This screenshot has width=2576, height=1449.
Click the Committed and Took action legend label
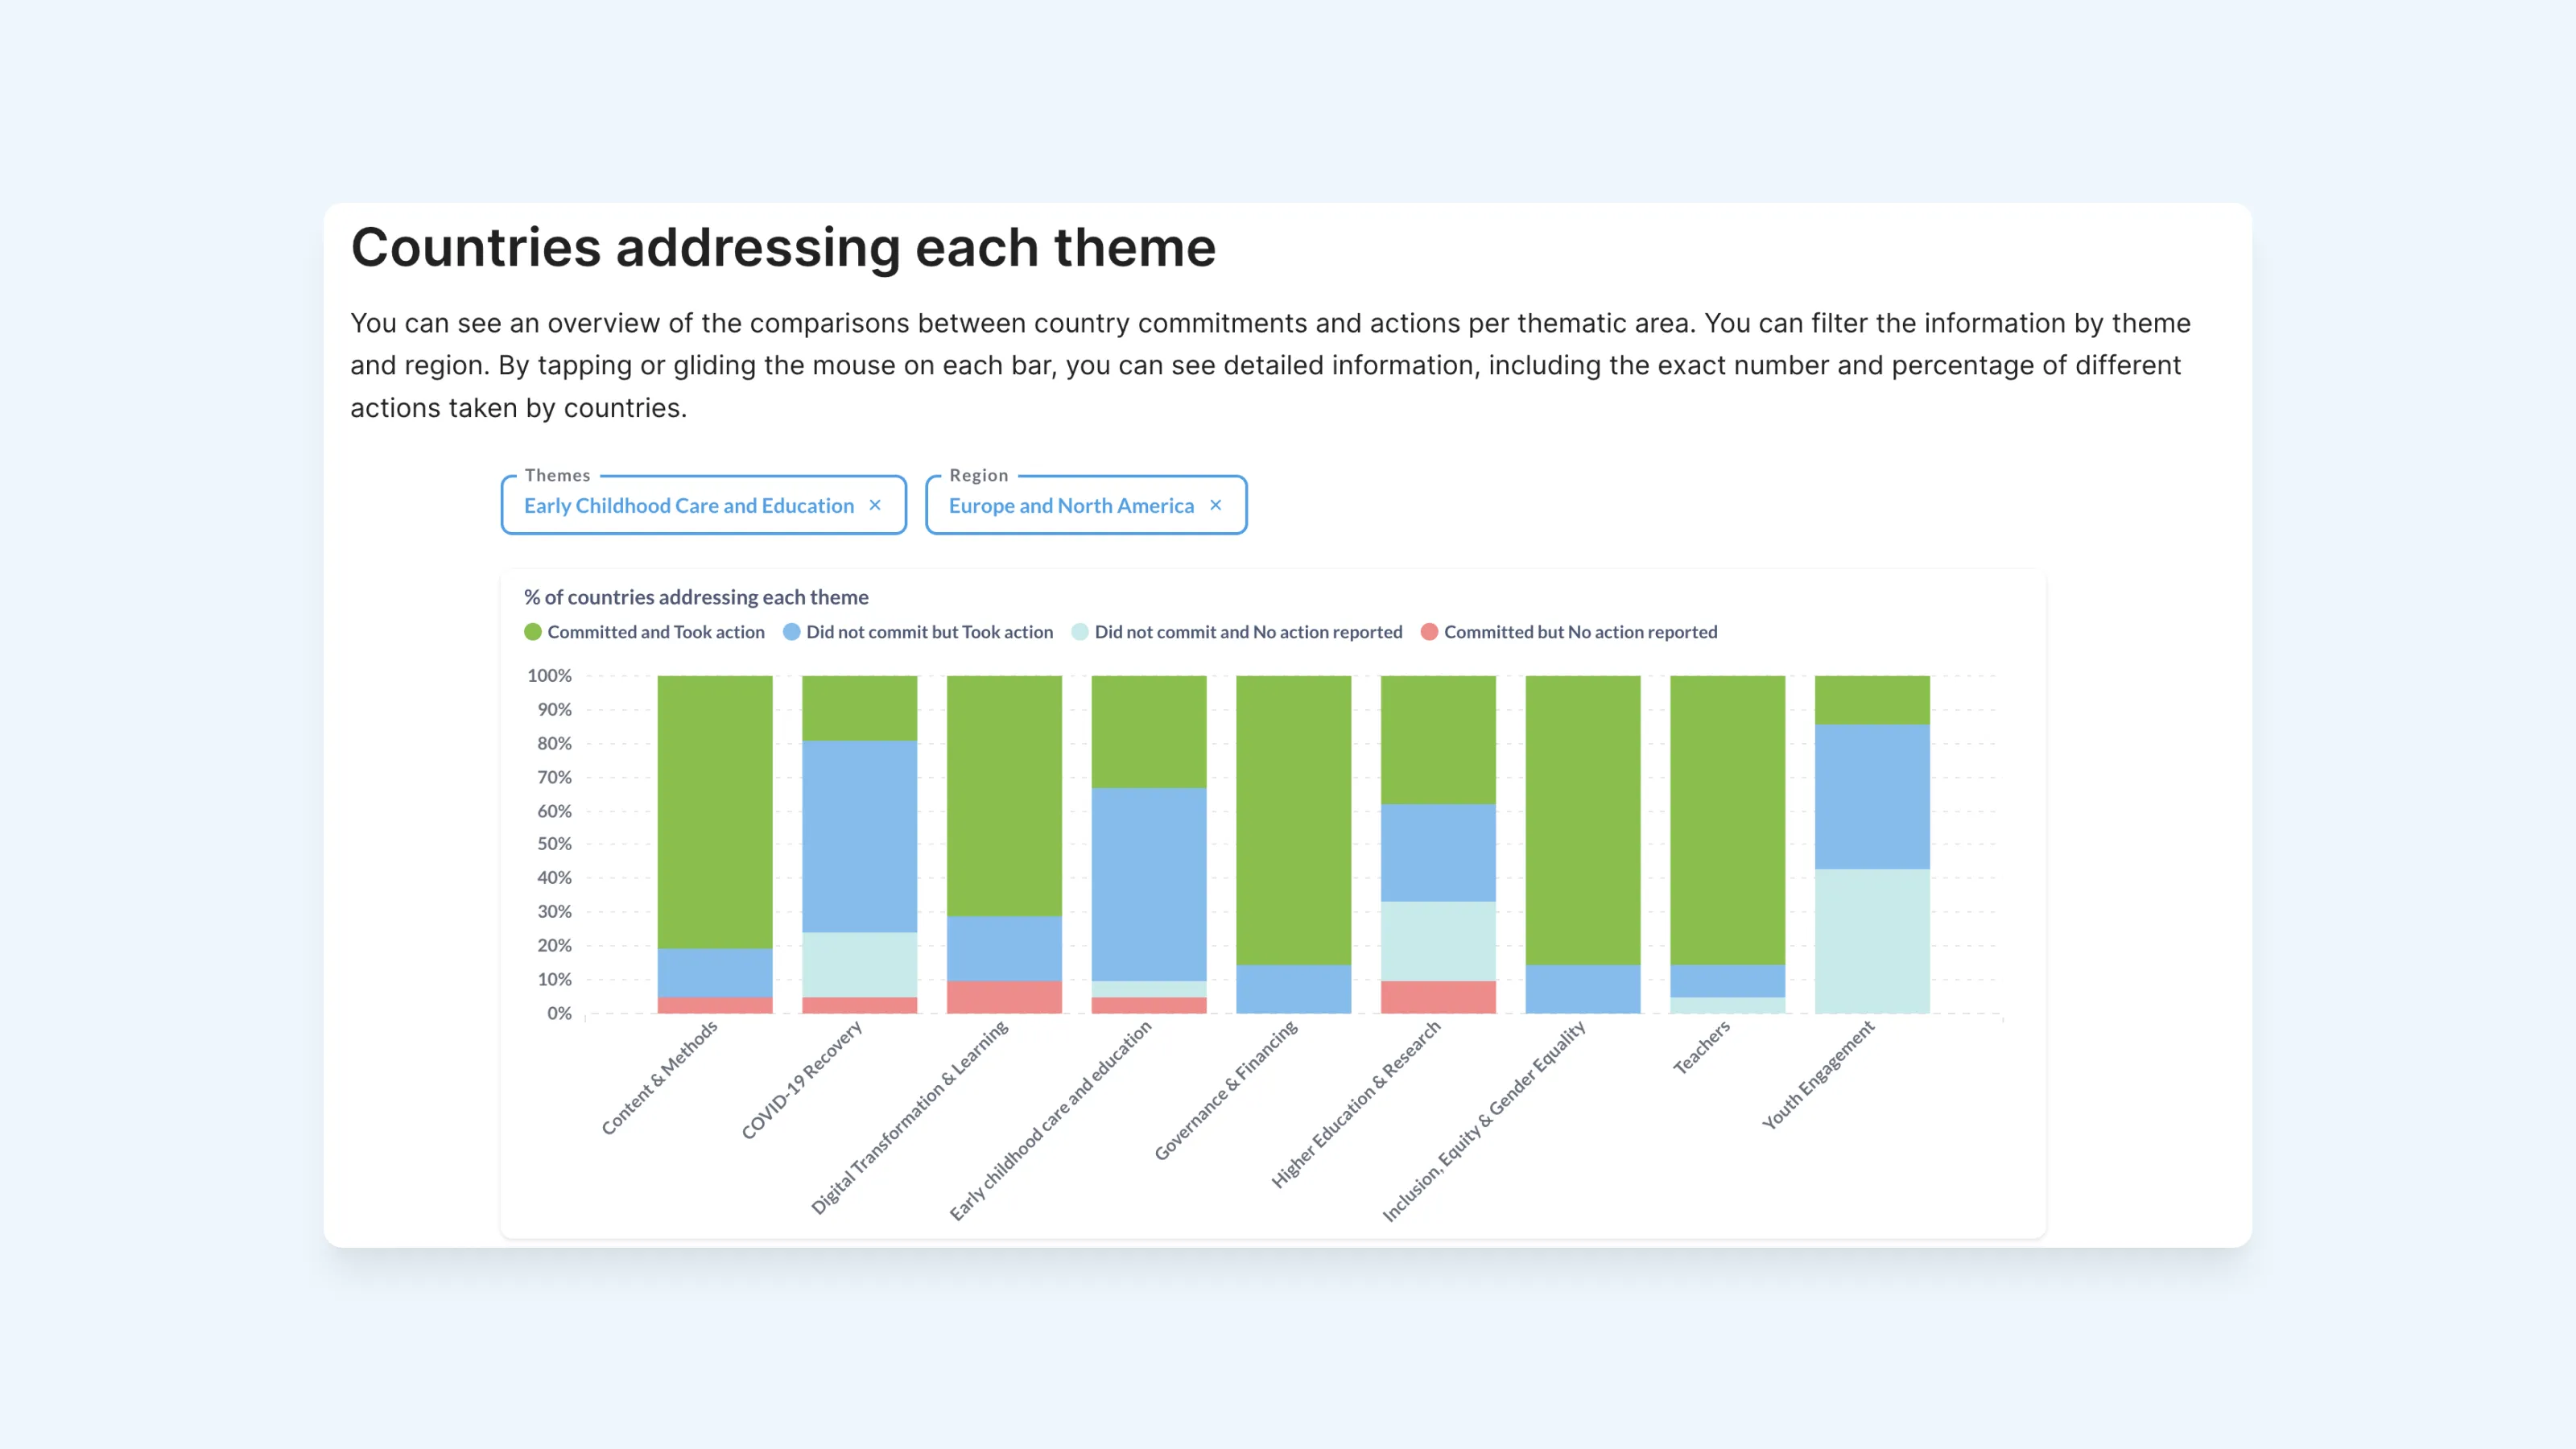[x=656, y=632]
